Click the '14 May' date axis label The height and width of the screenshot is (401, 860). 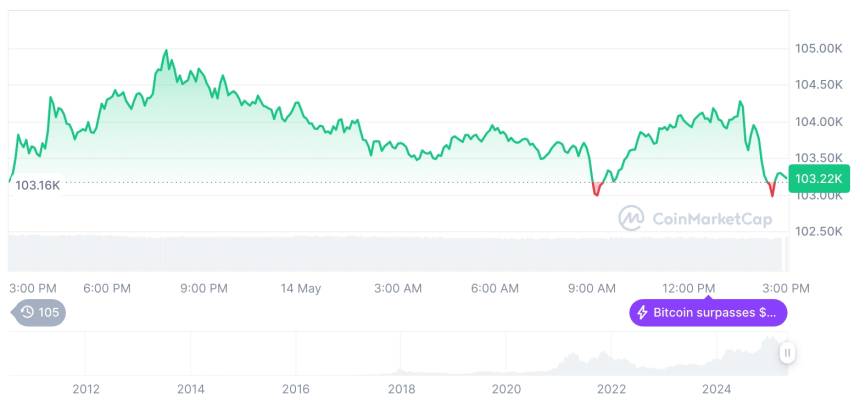click(x=300, y=288)
